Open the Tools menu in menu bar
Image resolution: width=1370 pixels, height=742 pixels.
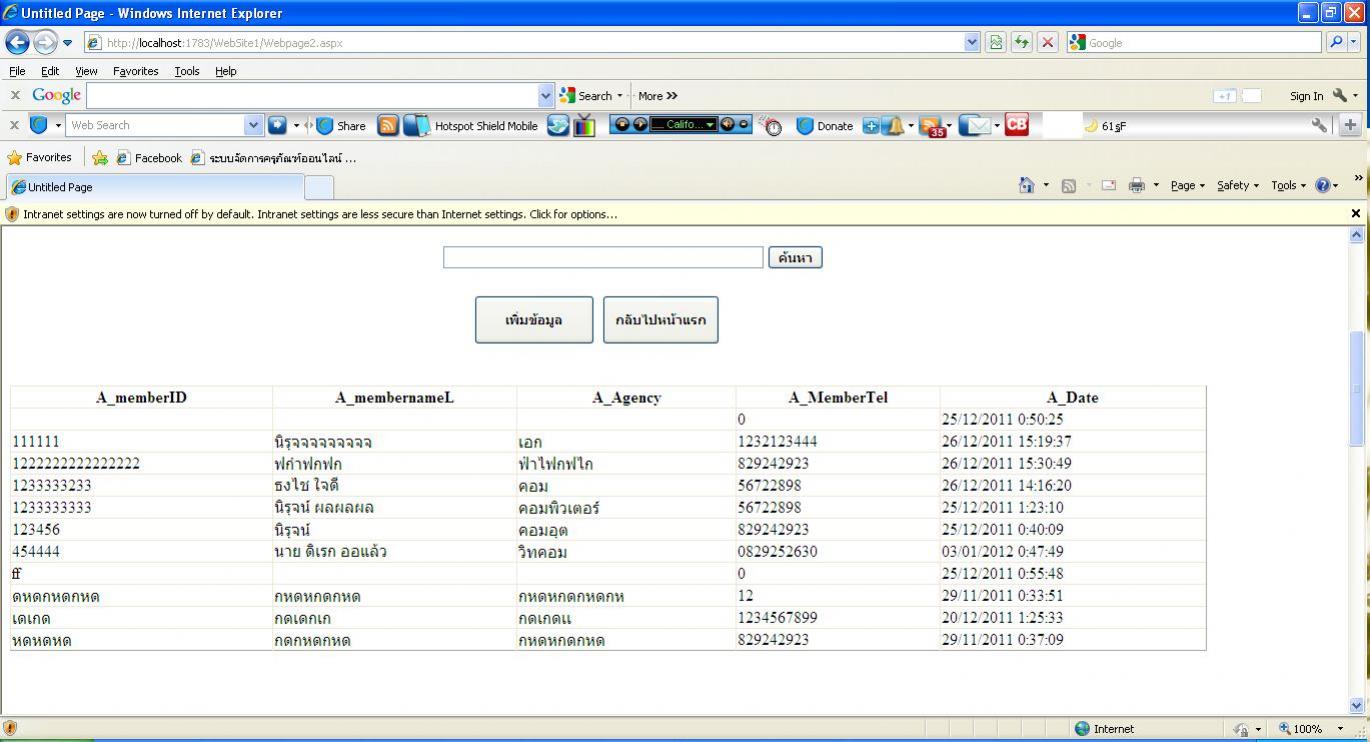pos(187,71)
